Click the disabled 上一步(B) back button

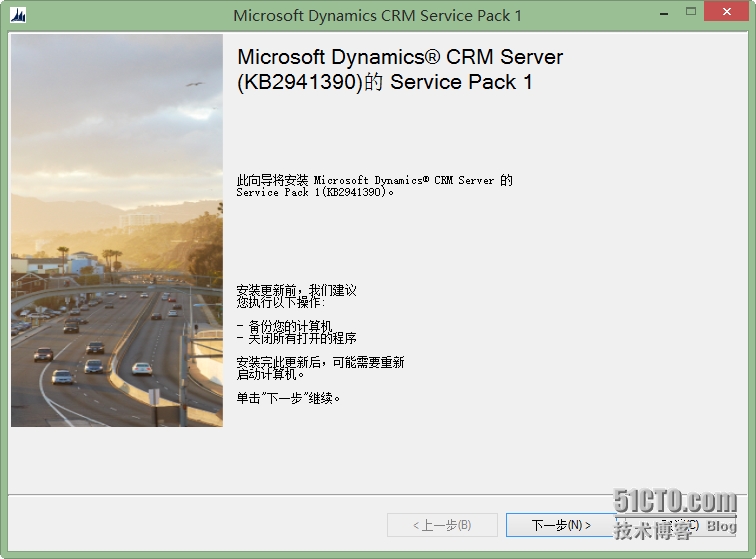pyautogui.click(x=442, y=525)
